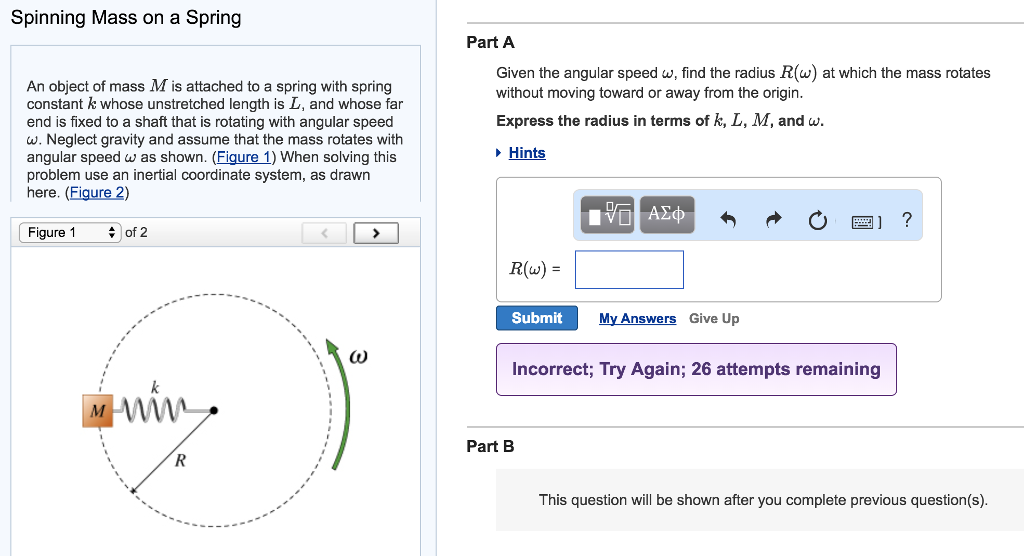Open the Figure 1 selector dropdown
Screen dimensions: 1024x556
(70, 233)
